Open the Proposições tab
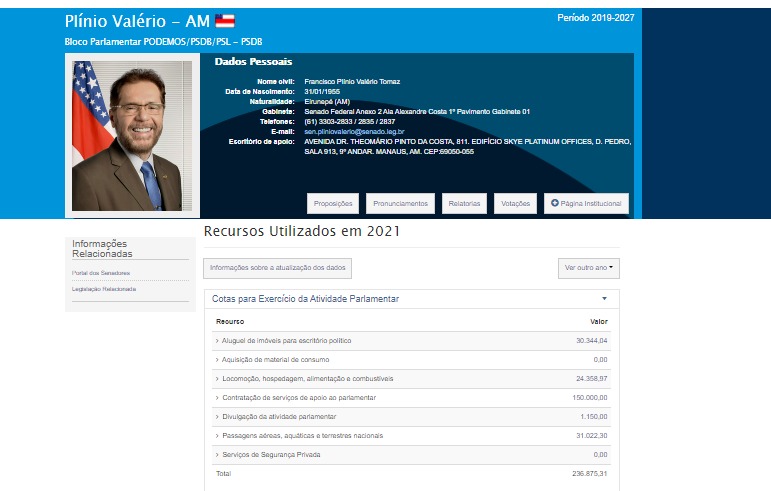Screen dimensions: 771x491 333,203
